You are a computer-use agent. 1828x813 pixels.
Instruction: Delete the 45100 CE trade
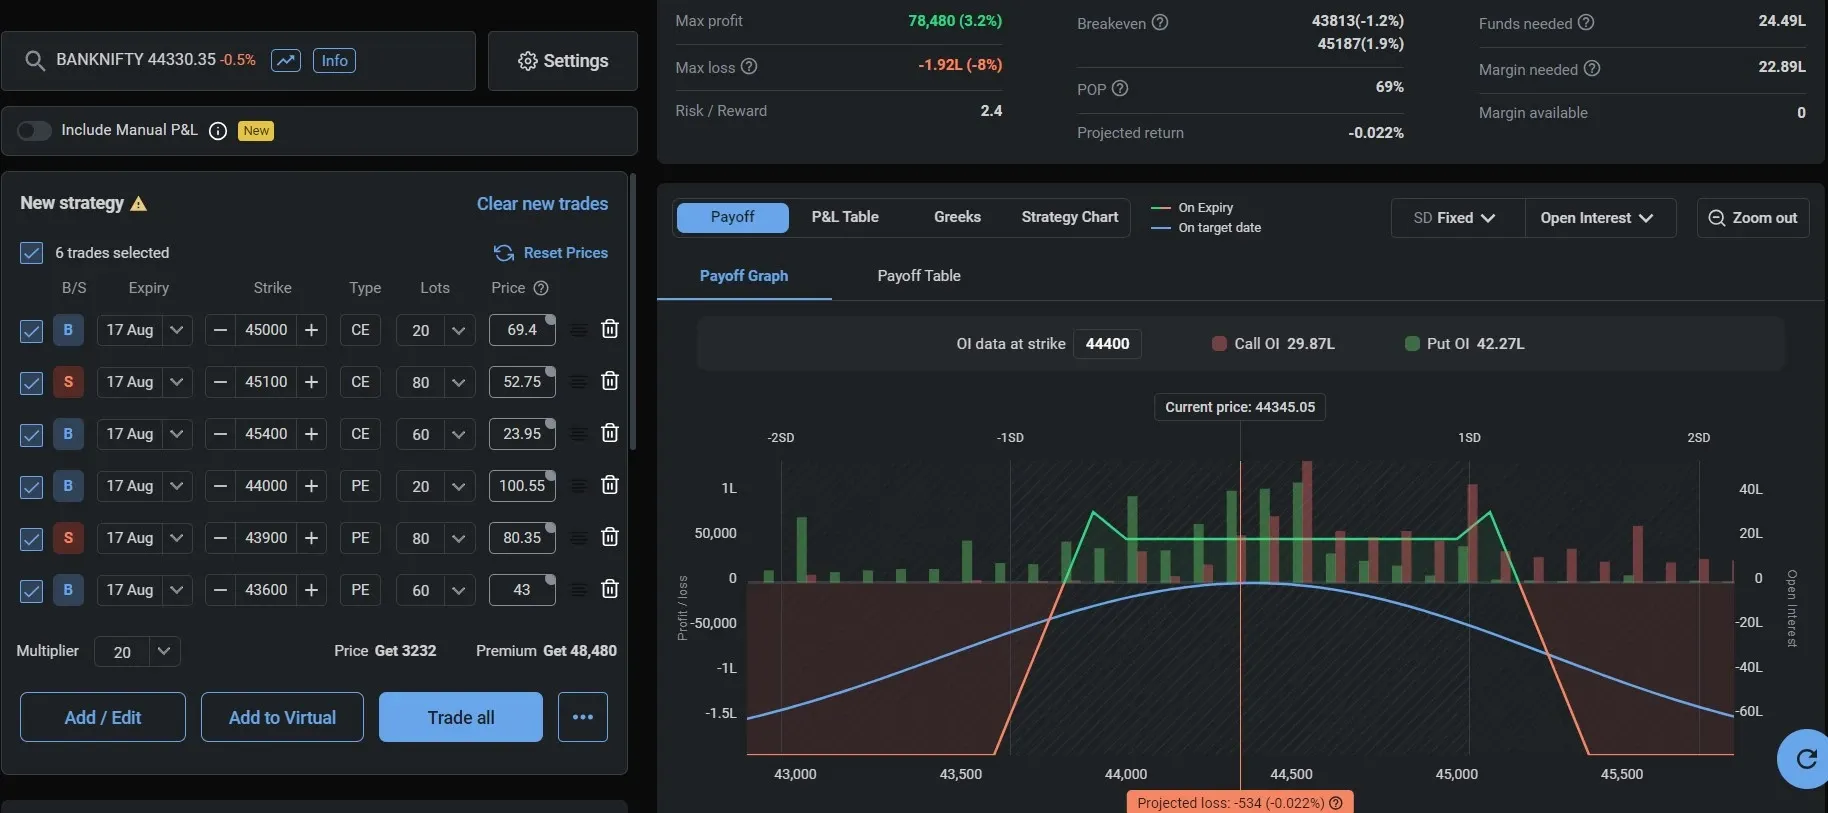610,381
